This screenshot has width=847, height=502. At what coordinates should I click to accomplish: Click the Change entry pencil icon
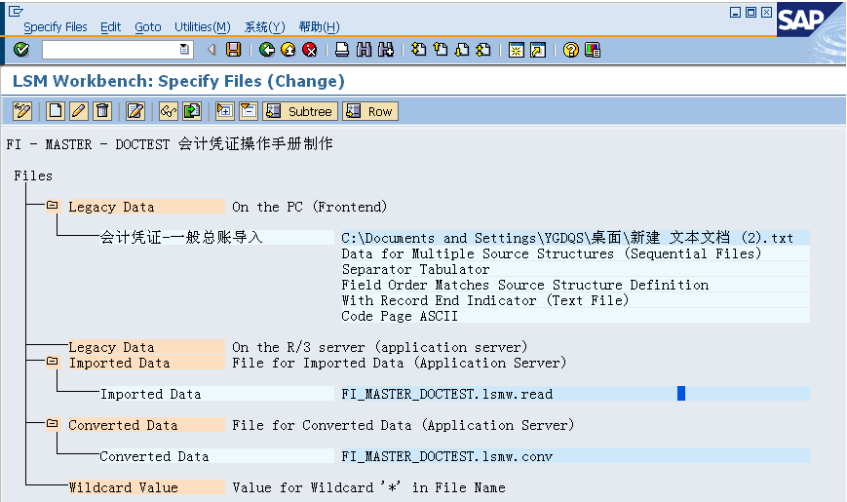click(78, 111)
